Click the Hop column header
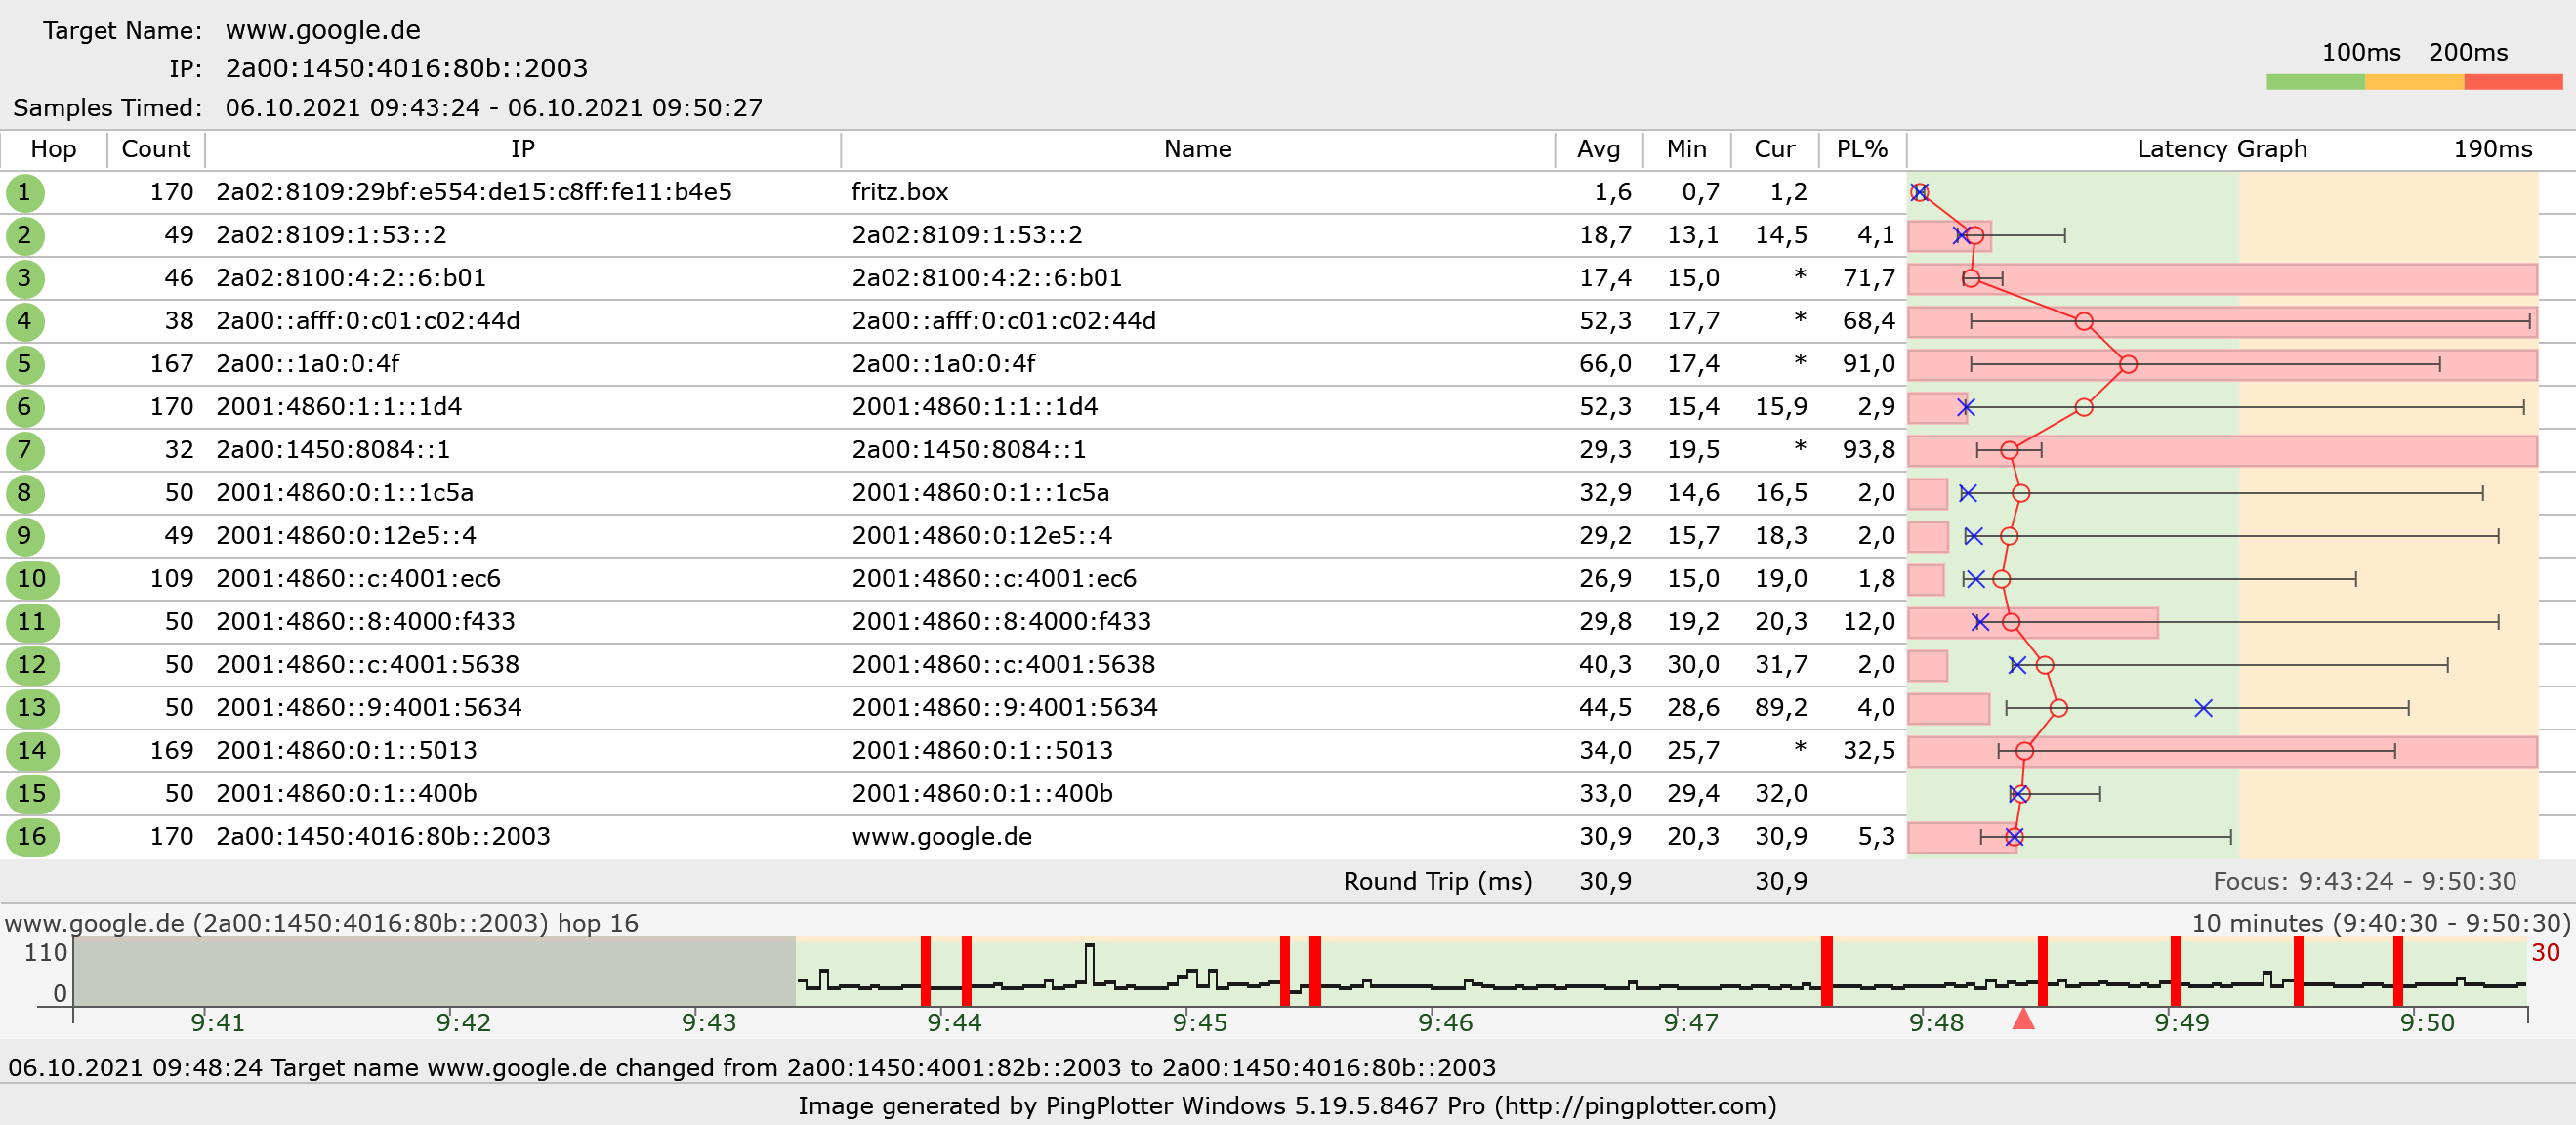 [x=53, y=149]
